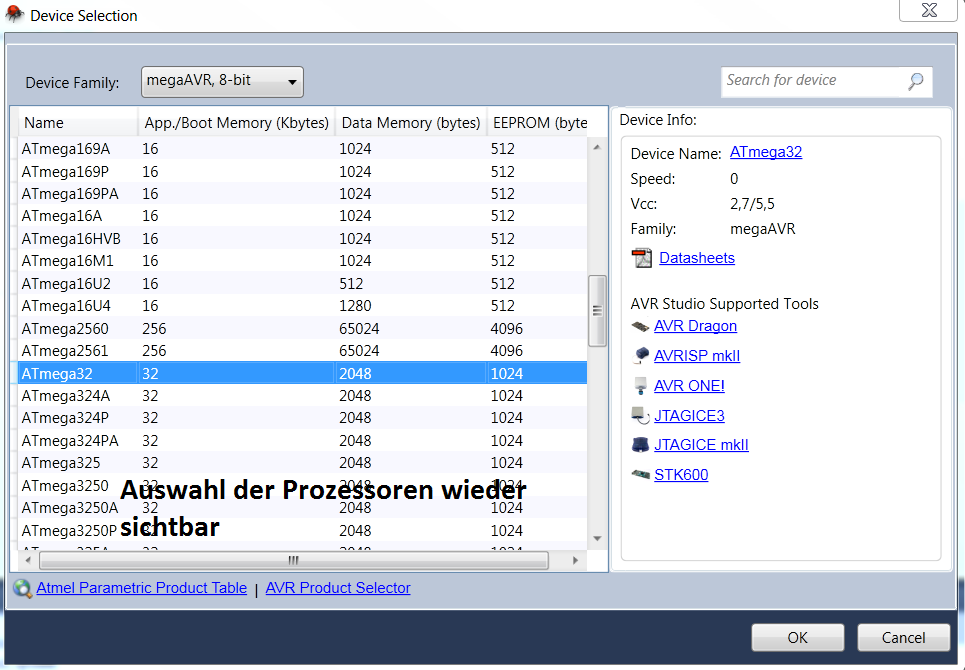Sort by App./Boot Memory column header
This screenshot has width=965, height=670.
point(236,122)
